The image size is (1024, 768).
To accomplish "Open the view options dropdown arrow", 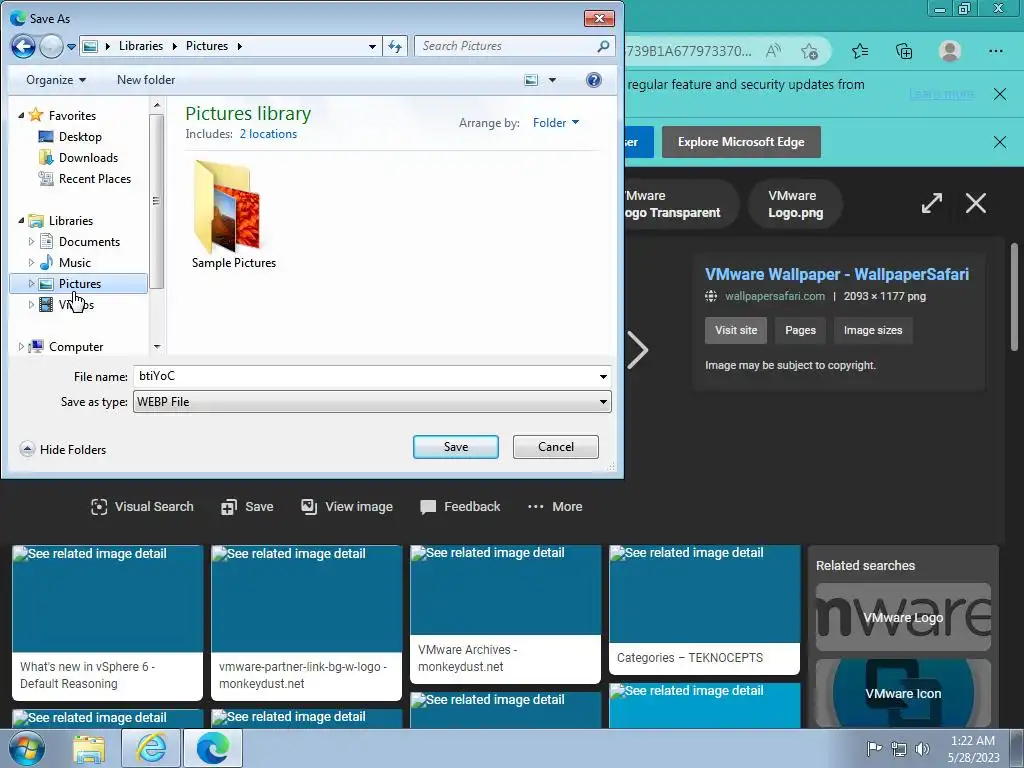I will click(552, 80).
